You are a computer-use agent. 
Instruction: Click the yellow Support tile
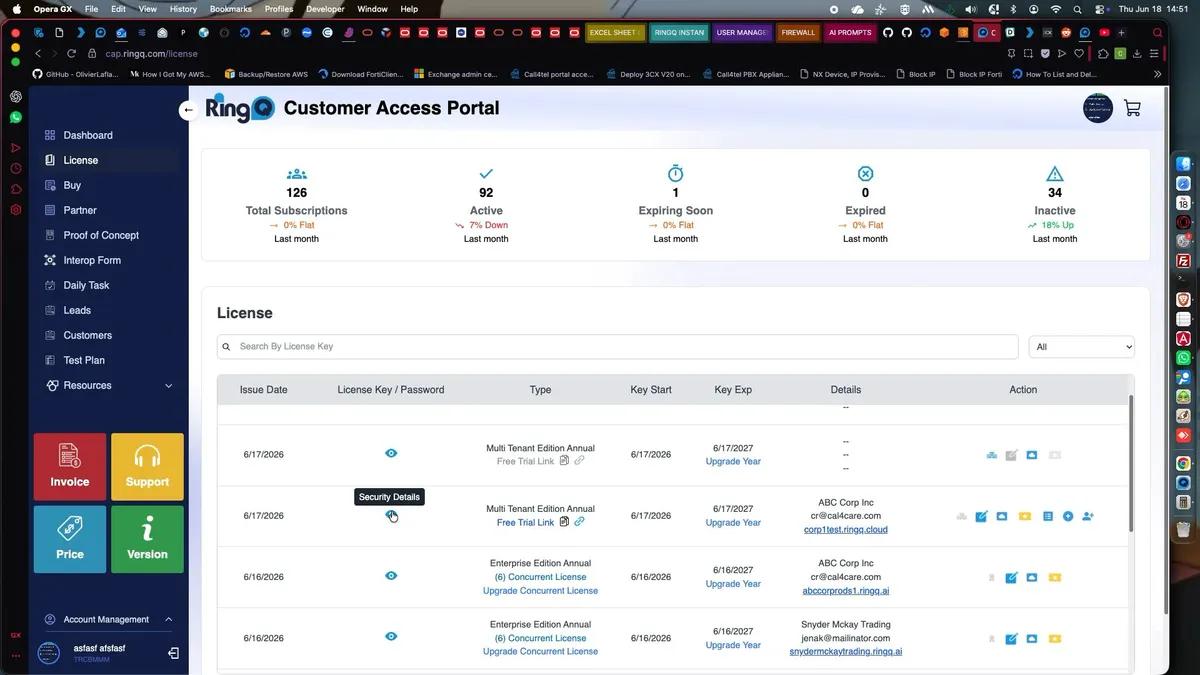[147, 467]
